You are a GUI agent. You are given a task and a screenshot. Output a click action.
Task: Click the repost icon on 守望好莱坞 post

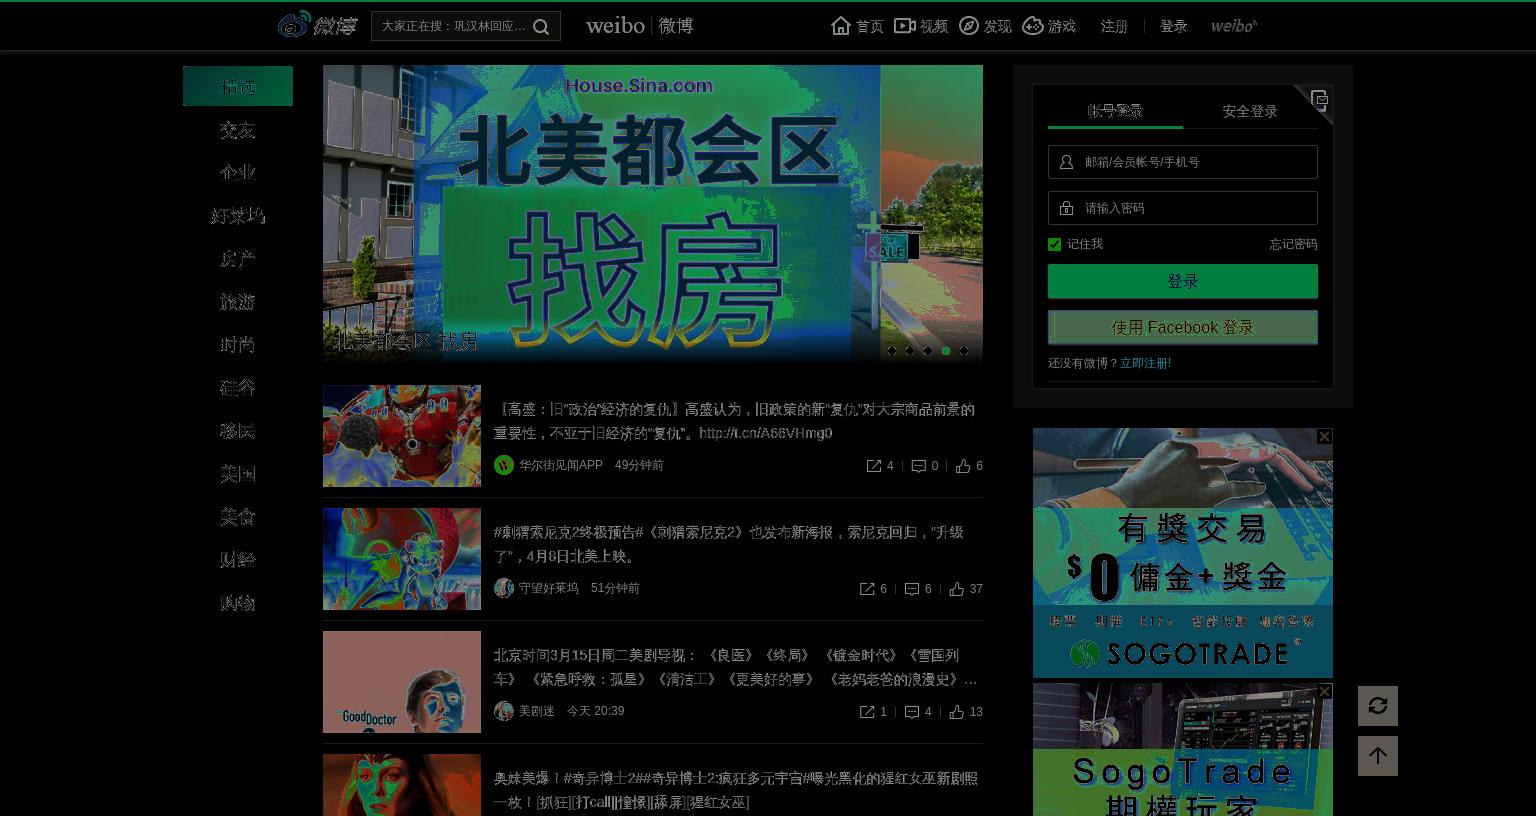tap(867, 589)
